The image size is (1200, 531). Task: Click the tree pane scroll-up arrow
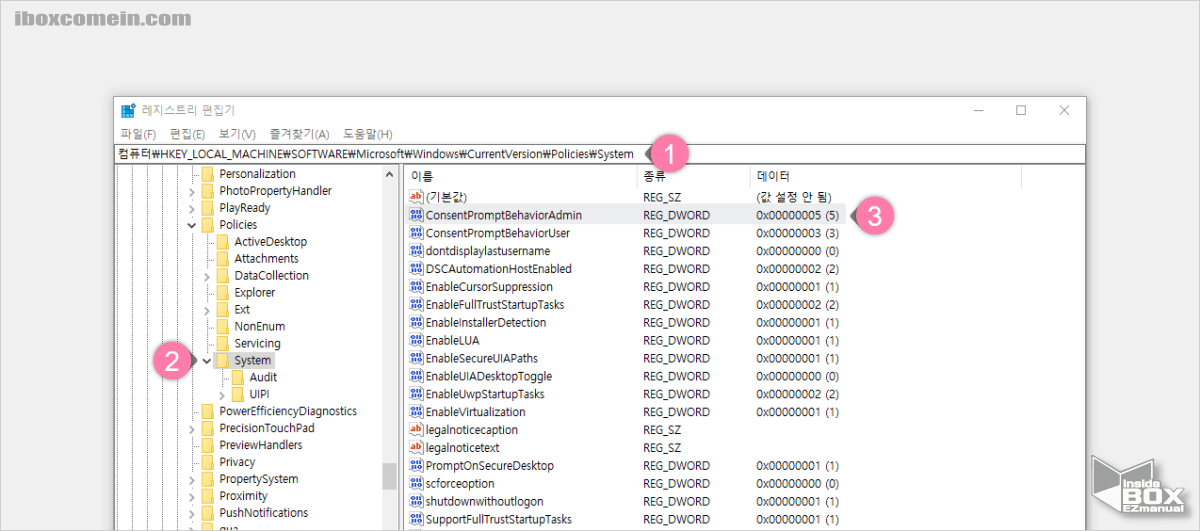coord(390,174)
